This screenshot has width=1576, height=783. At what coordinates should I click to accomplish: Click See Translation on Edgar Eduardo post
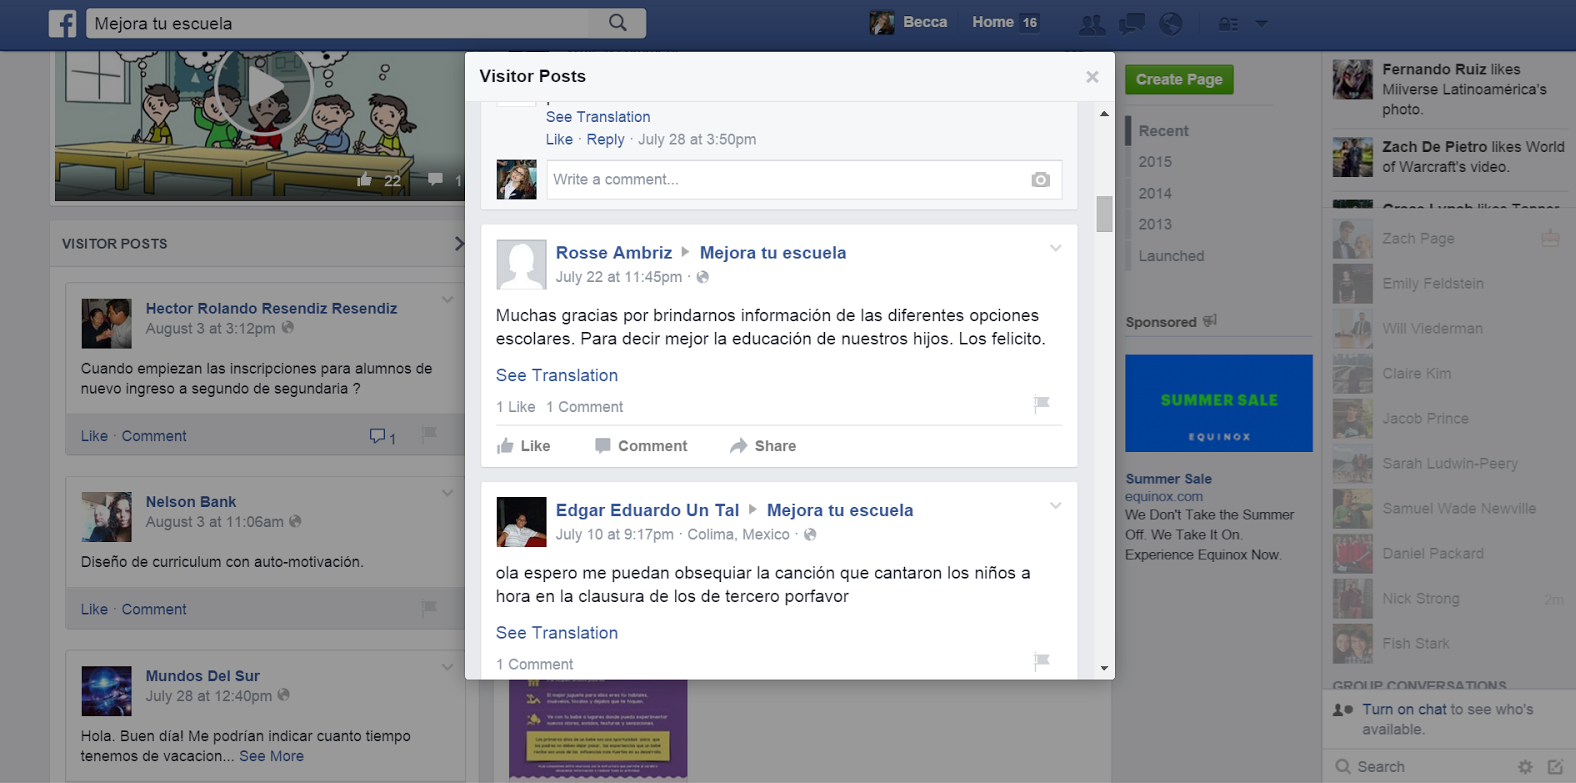pos(557,633)
